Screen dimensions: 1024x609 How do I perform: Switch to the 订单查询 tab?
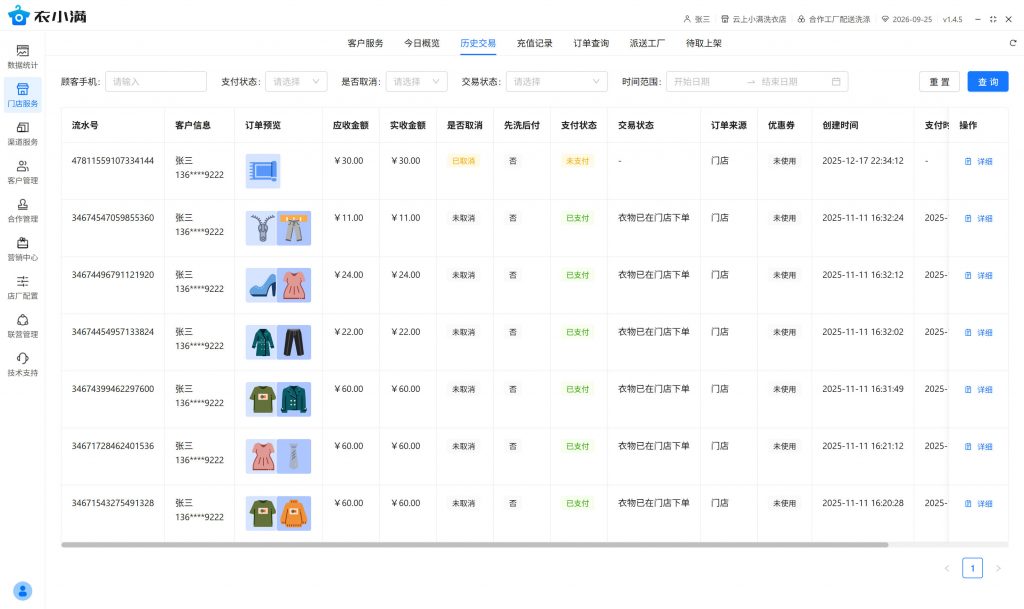click(591, 43)
